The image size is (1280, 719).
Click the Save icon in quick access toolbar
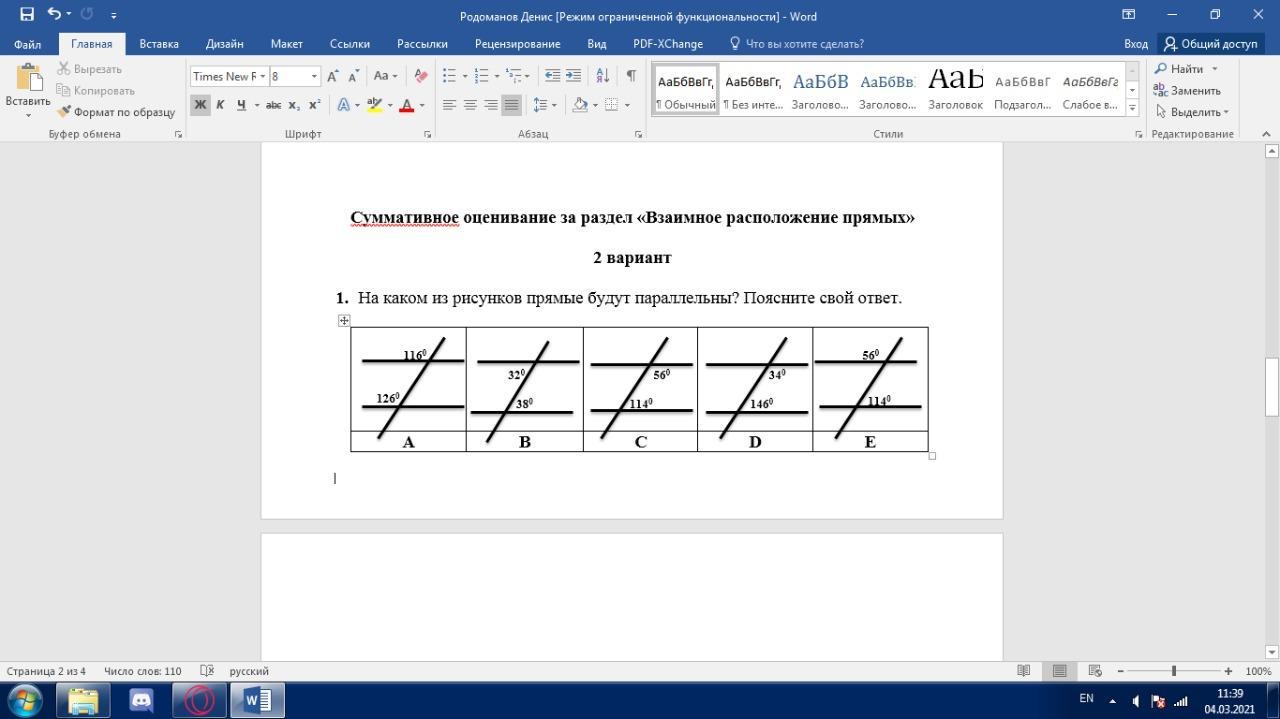(27, 15)
